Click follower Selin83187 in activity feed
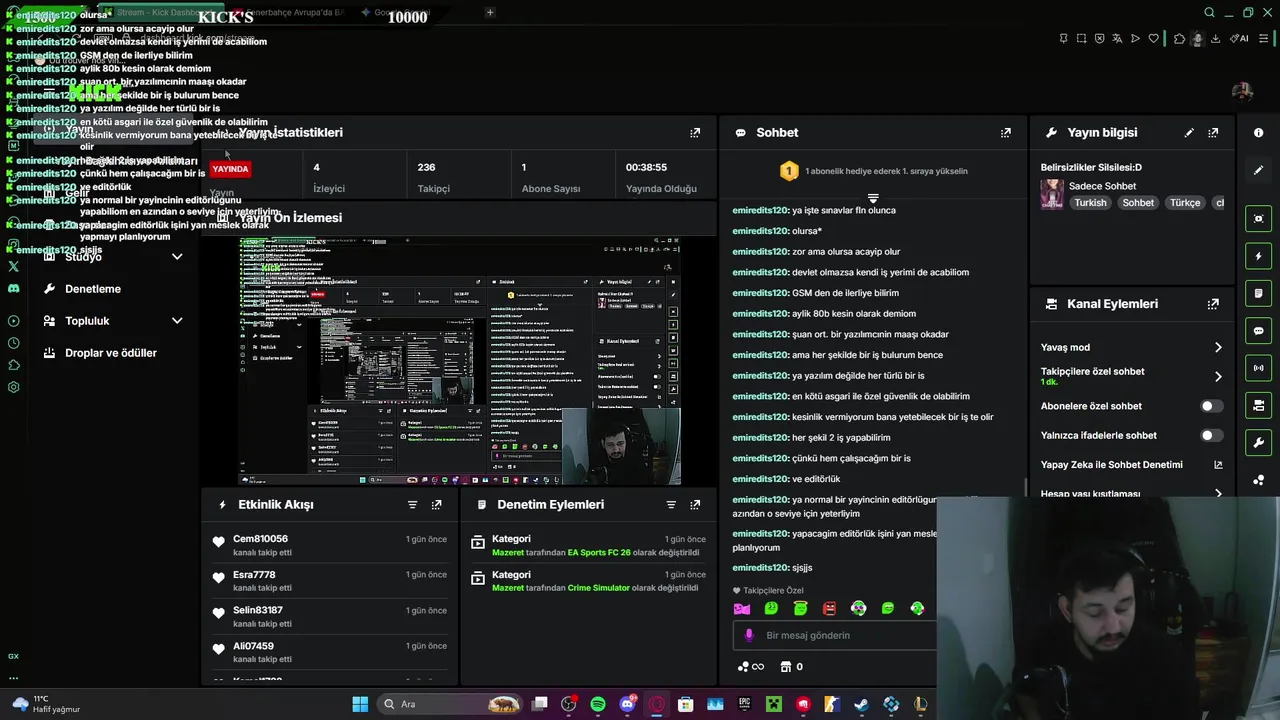Image resolution: width=1280 pixels, height=720 pixels. [x=258, y=610]
